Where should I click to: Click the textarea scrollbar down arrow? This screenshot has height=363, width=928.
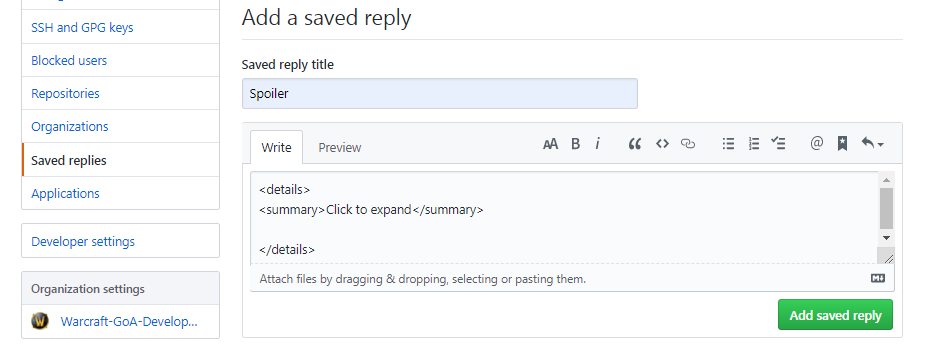tap(886, 237)
